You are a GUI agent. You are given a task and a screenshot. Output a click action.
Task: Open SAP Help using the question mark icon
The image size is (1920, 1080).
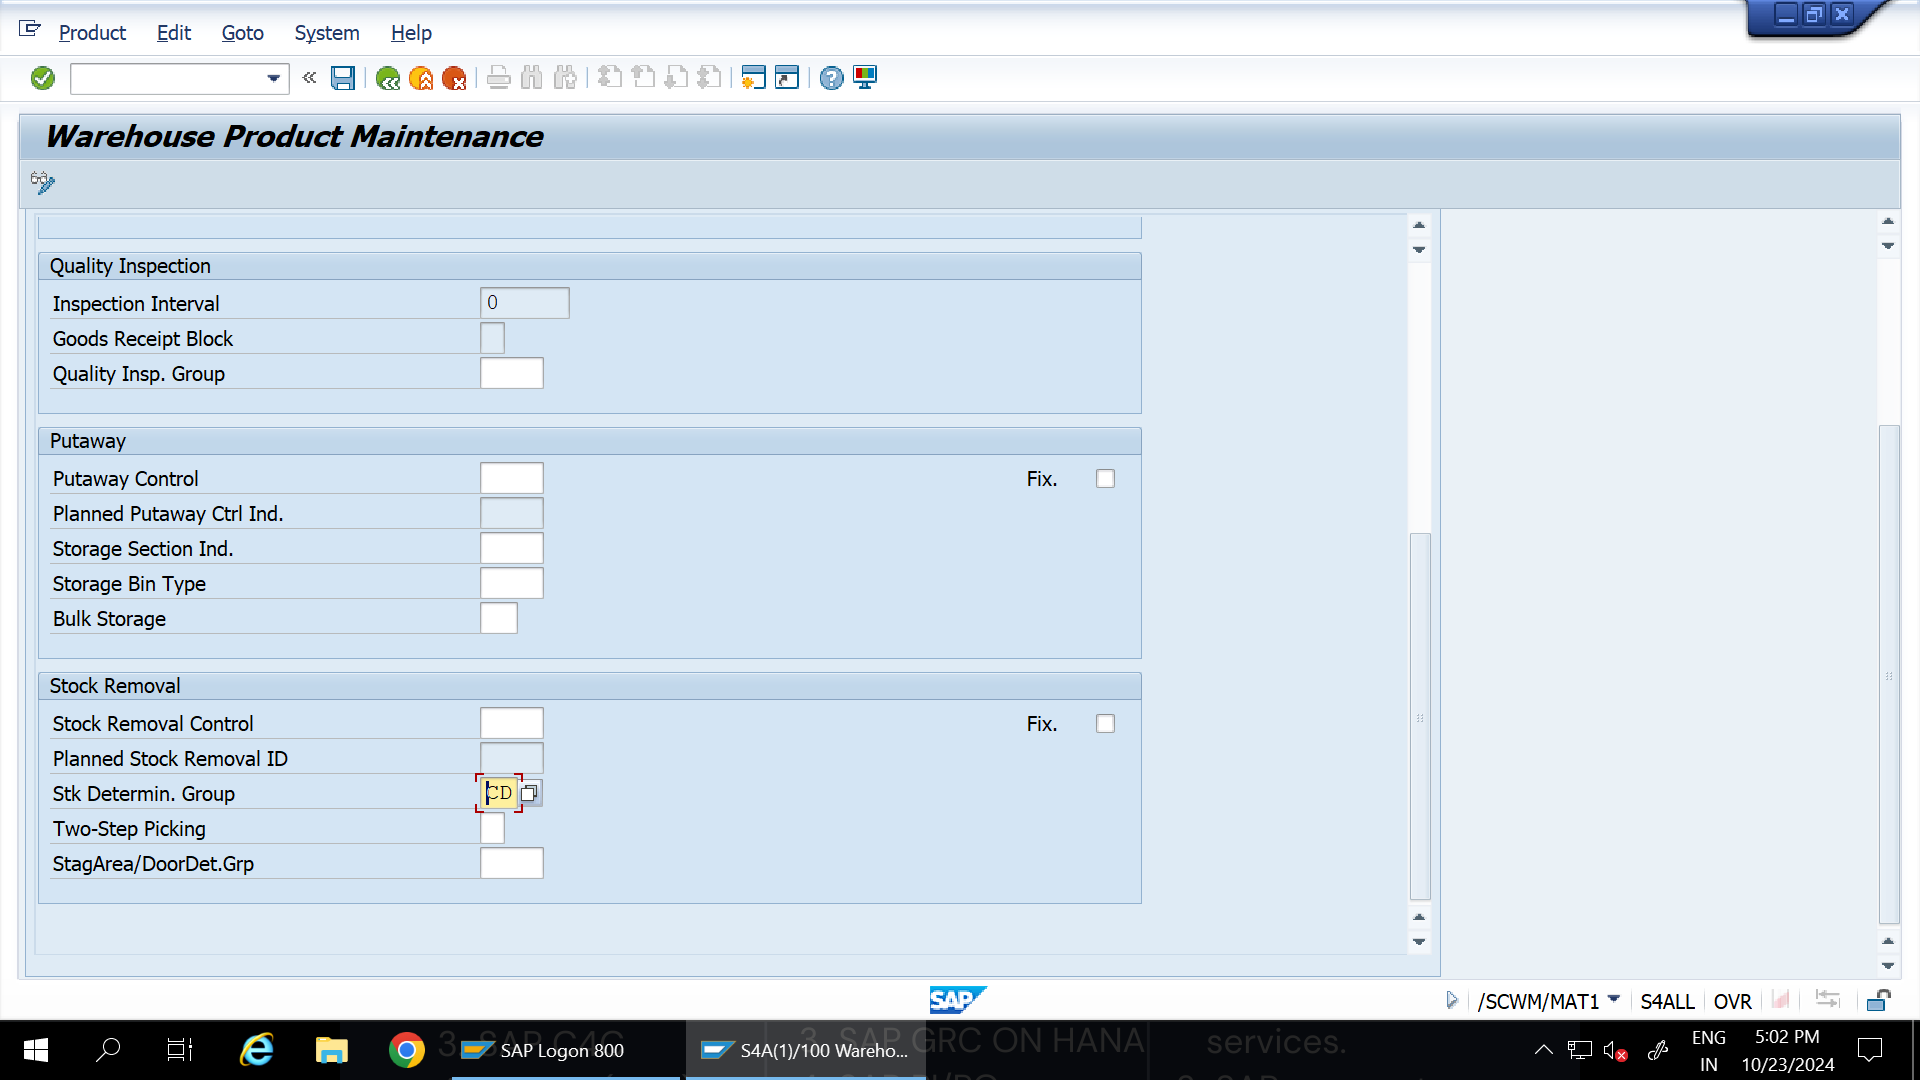(x=831, y=78)
